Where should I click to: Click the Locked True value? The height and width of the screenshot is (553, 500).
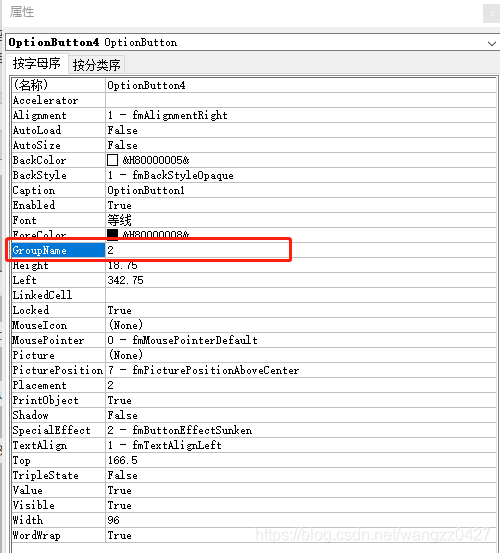[120, 310]
